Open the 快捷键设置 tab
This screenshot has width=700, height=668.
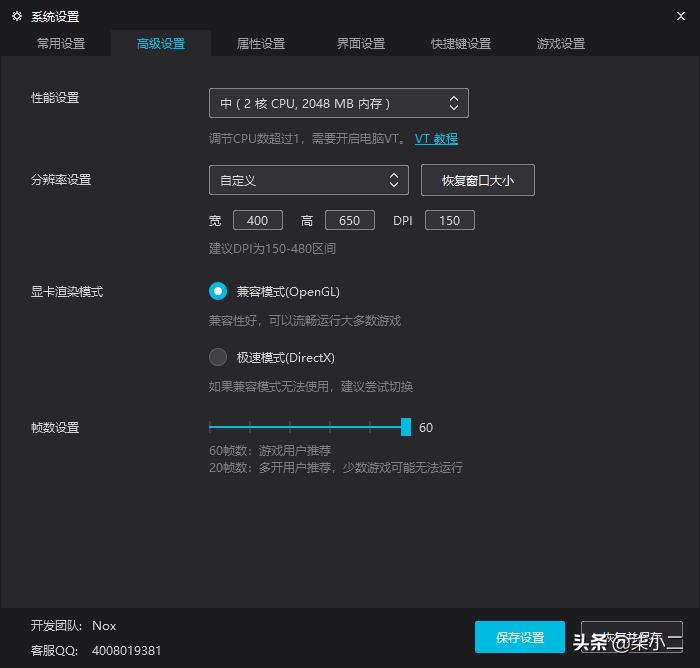pyautogui.click(x=461, y=44)
